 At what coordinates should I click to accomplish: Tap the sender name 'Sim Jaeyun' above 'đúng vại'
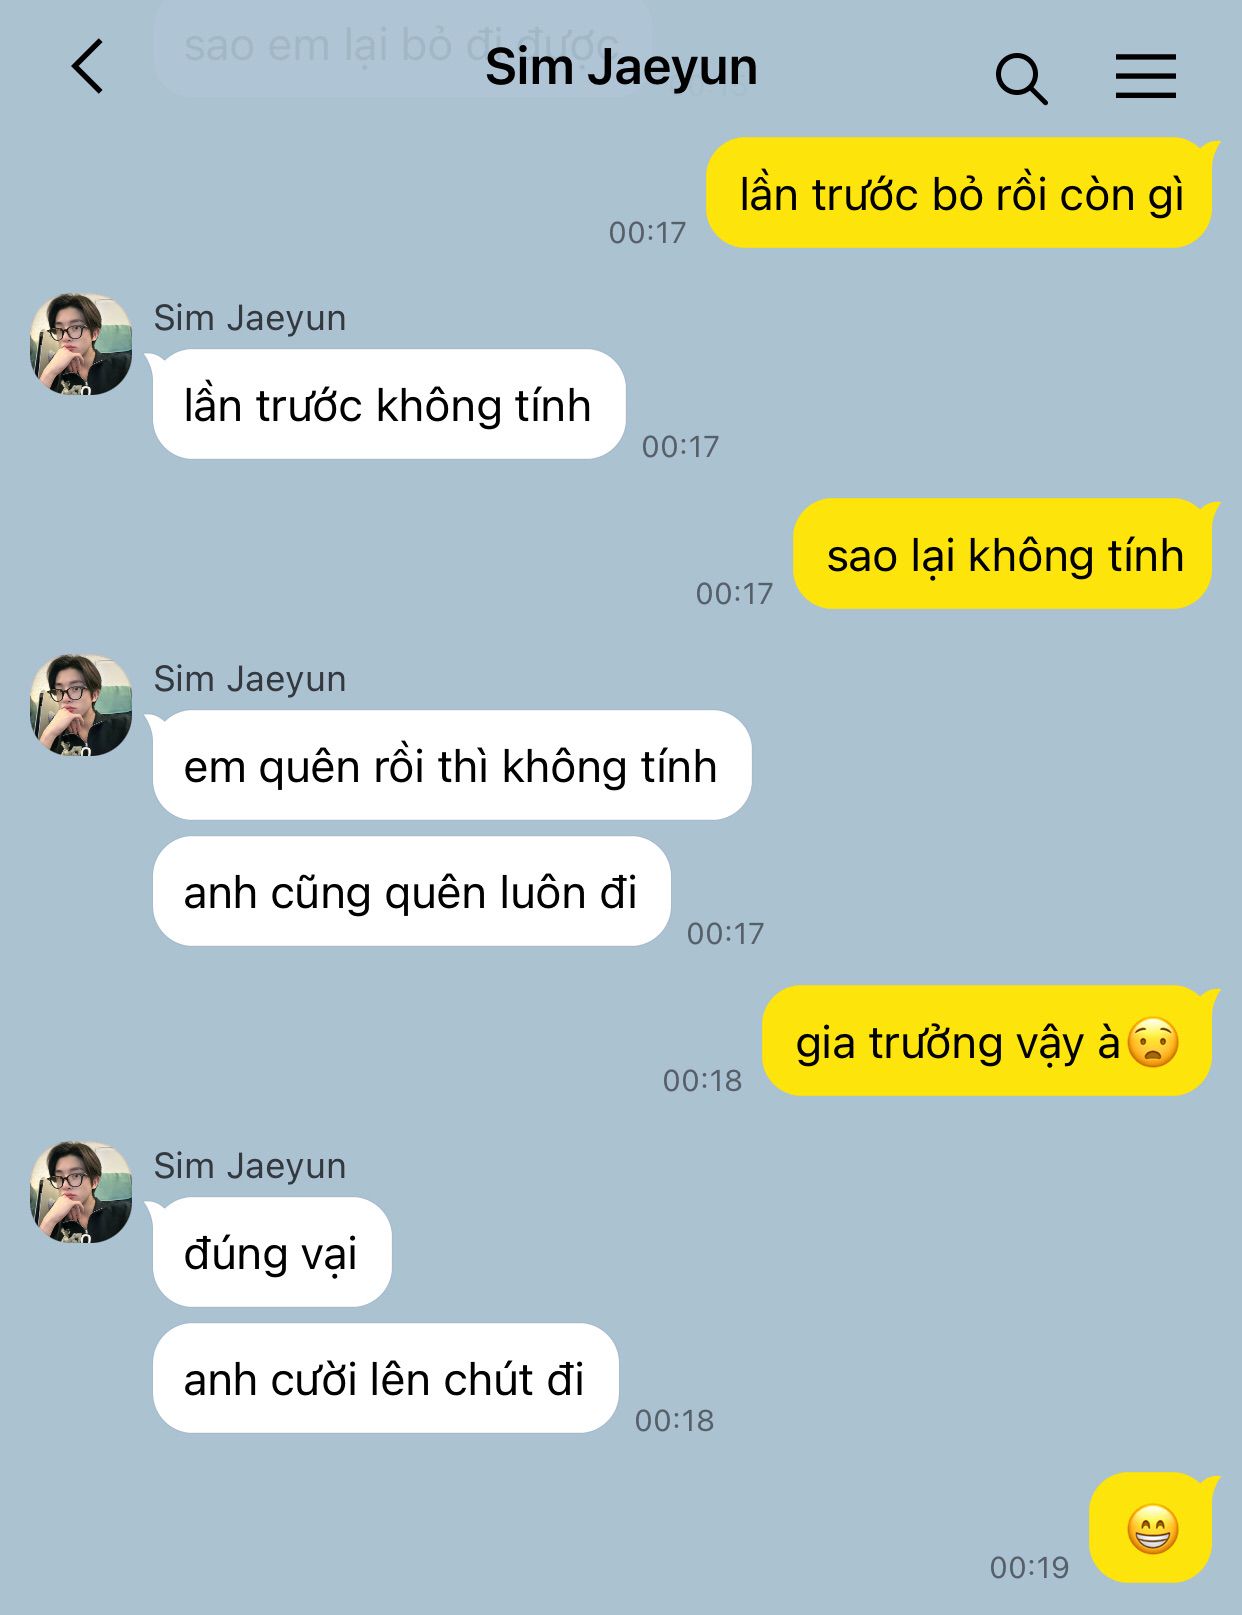(250, 1166)
